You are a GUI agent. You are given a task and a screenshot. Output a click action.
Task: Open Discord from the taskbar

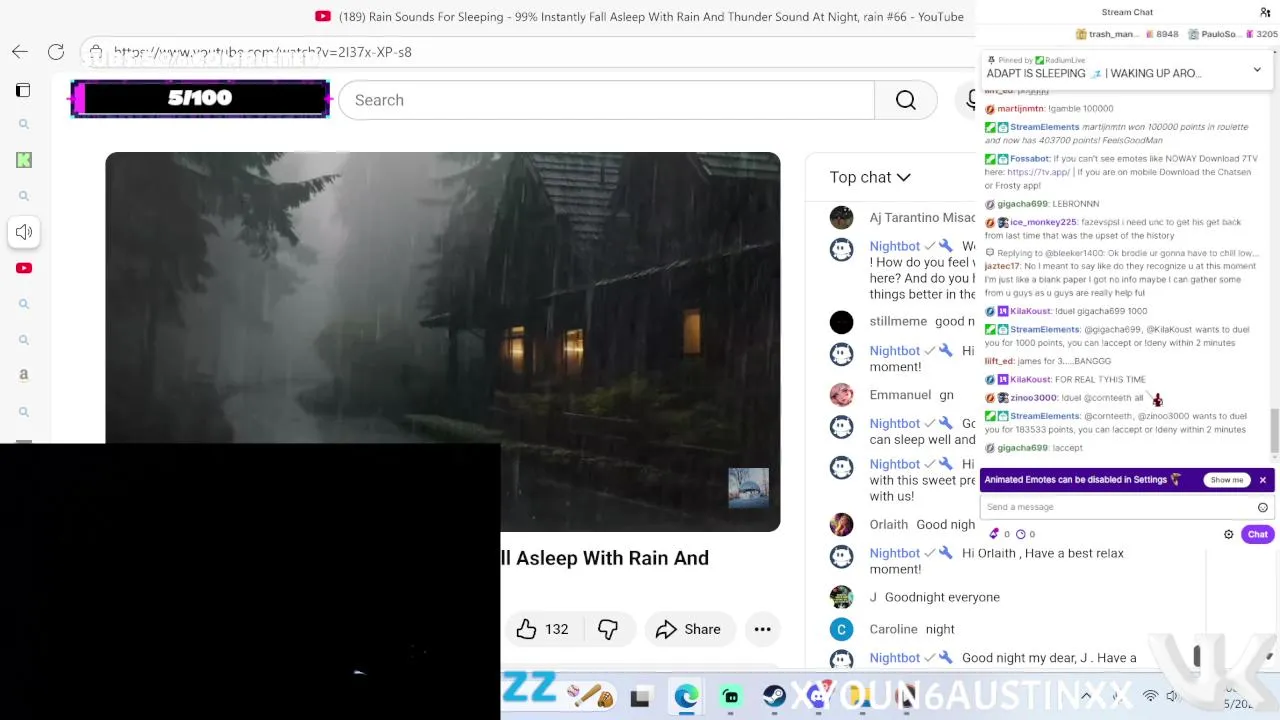point(818,697)
